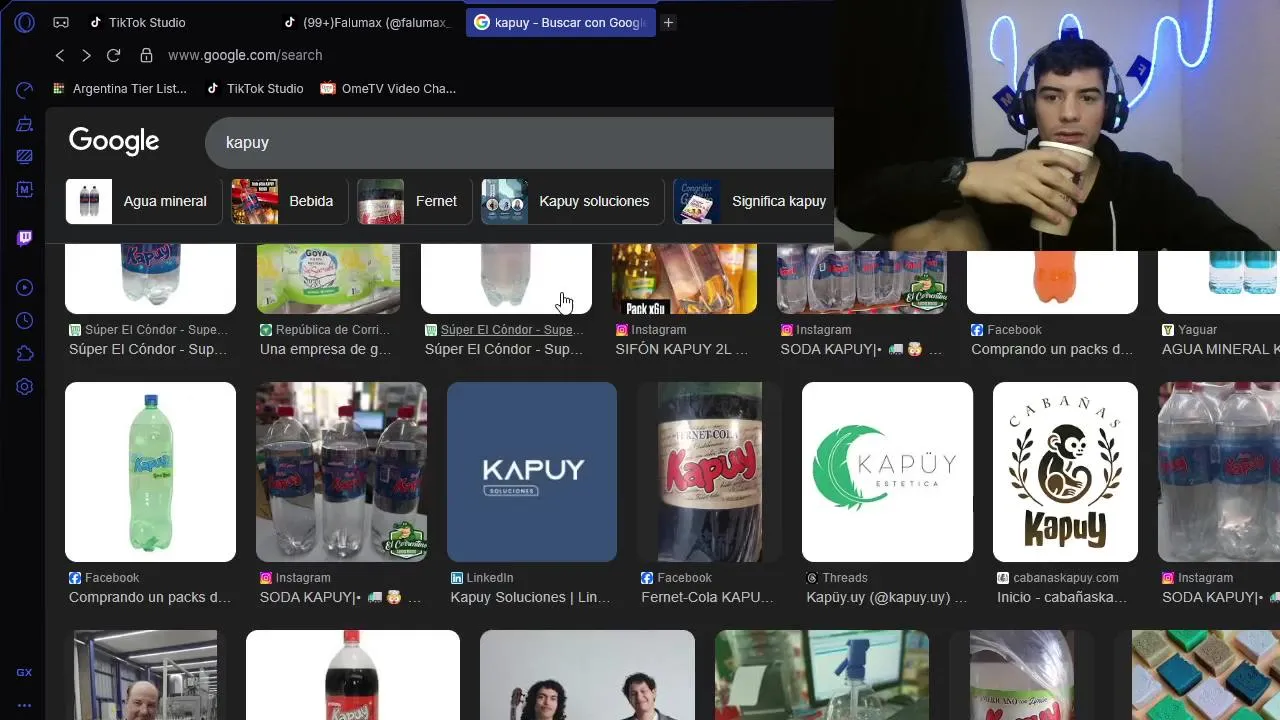The width and height of the screenshot is (1280, 720).
Task: Open the M panel in sidebar
Action: pos(24,189)
